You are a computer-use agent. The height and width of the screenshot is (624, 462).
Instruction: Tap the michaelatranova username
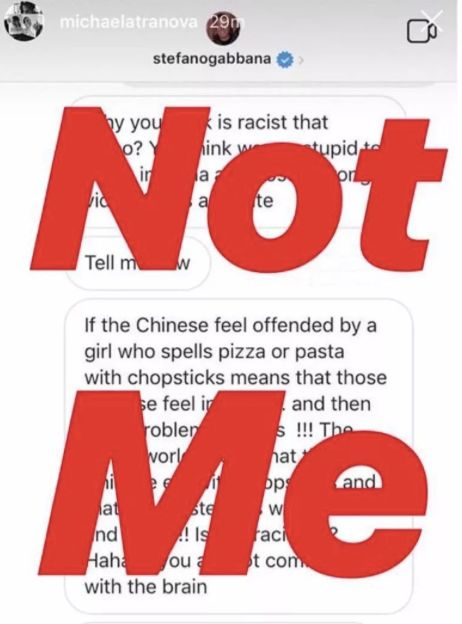(128, 22)
